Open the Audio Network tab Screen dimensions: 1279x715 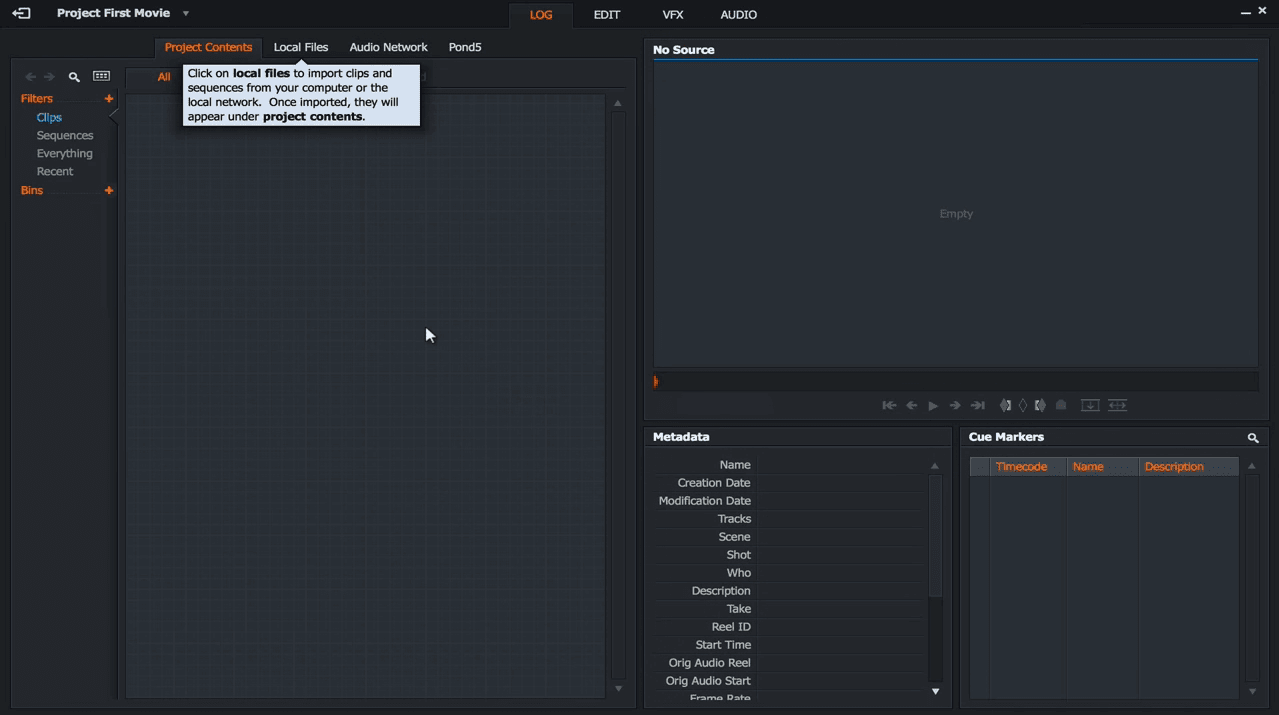pos(388,47)
